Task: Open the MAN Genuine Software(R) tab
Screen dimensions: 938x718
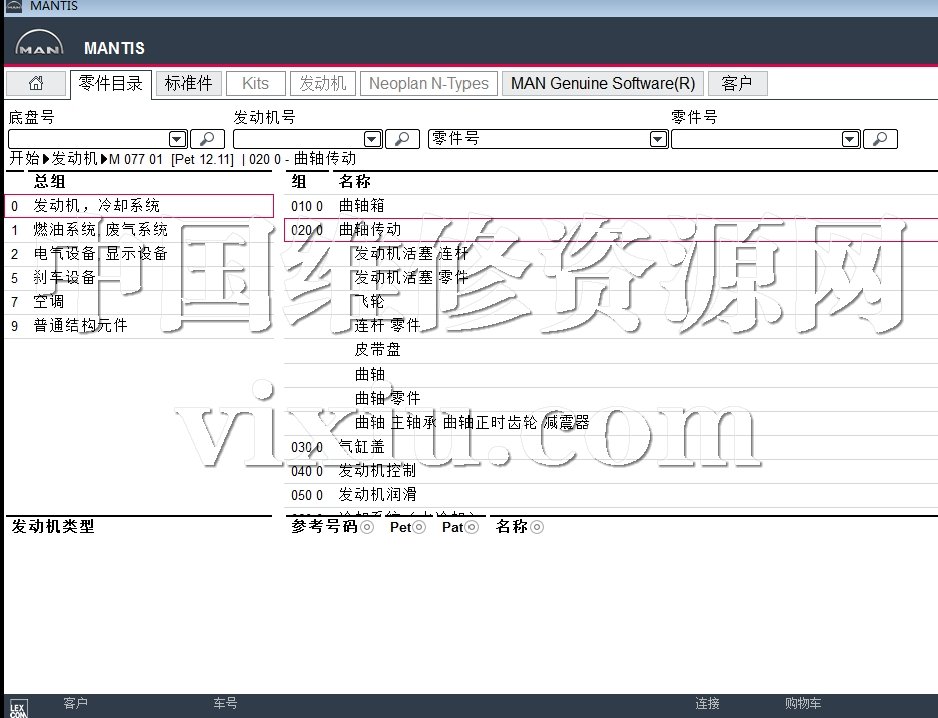Action: pos(603,84)
